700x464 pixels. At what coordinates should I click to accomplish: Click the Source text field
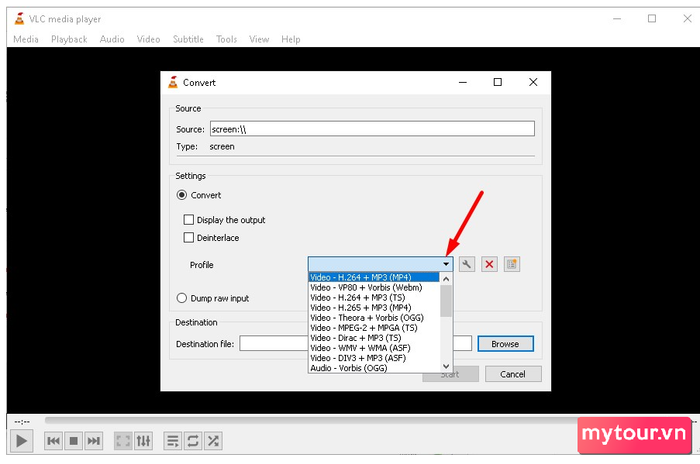pos(370,129)
